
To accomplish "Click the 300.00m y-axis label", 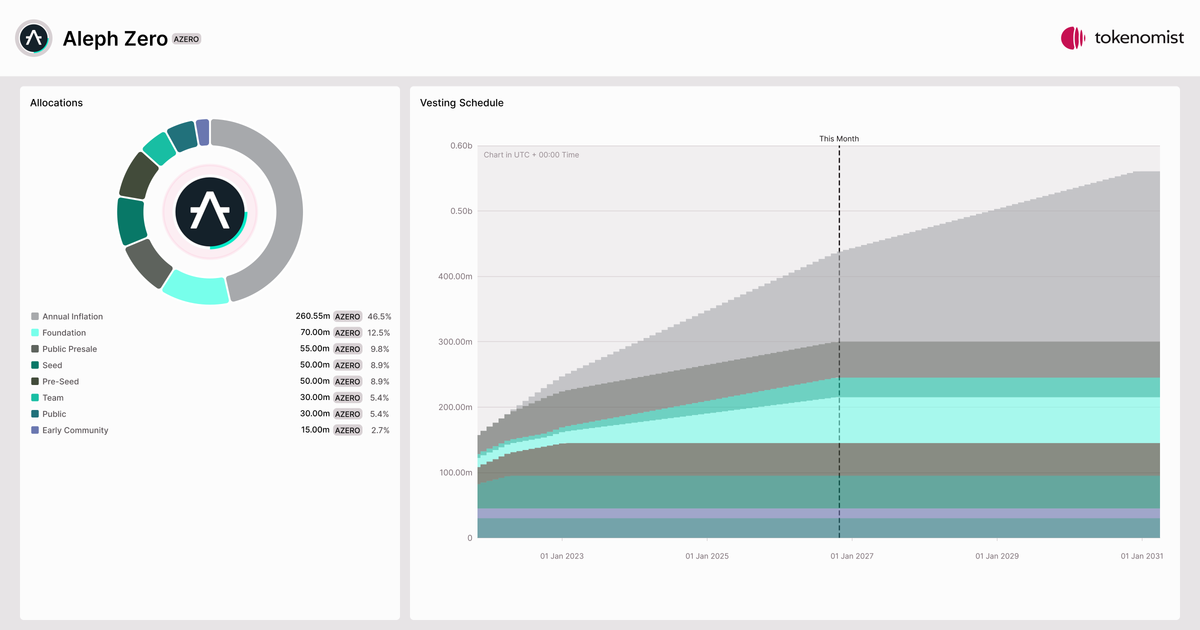I will point(455,342).
